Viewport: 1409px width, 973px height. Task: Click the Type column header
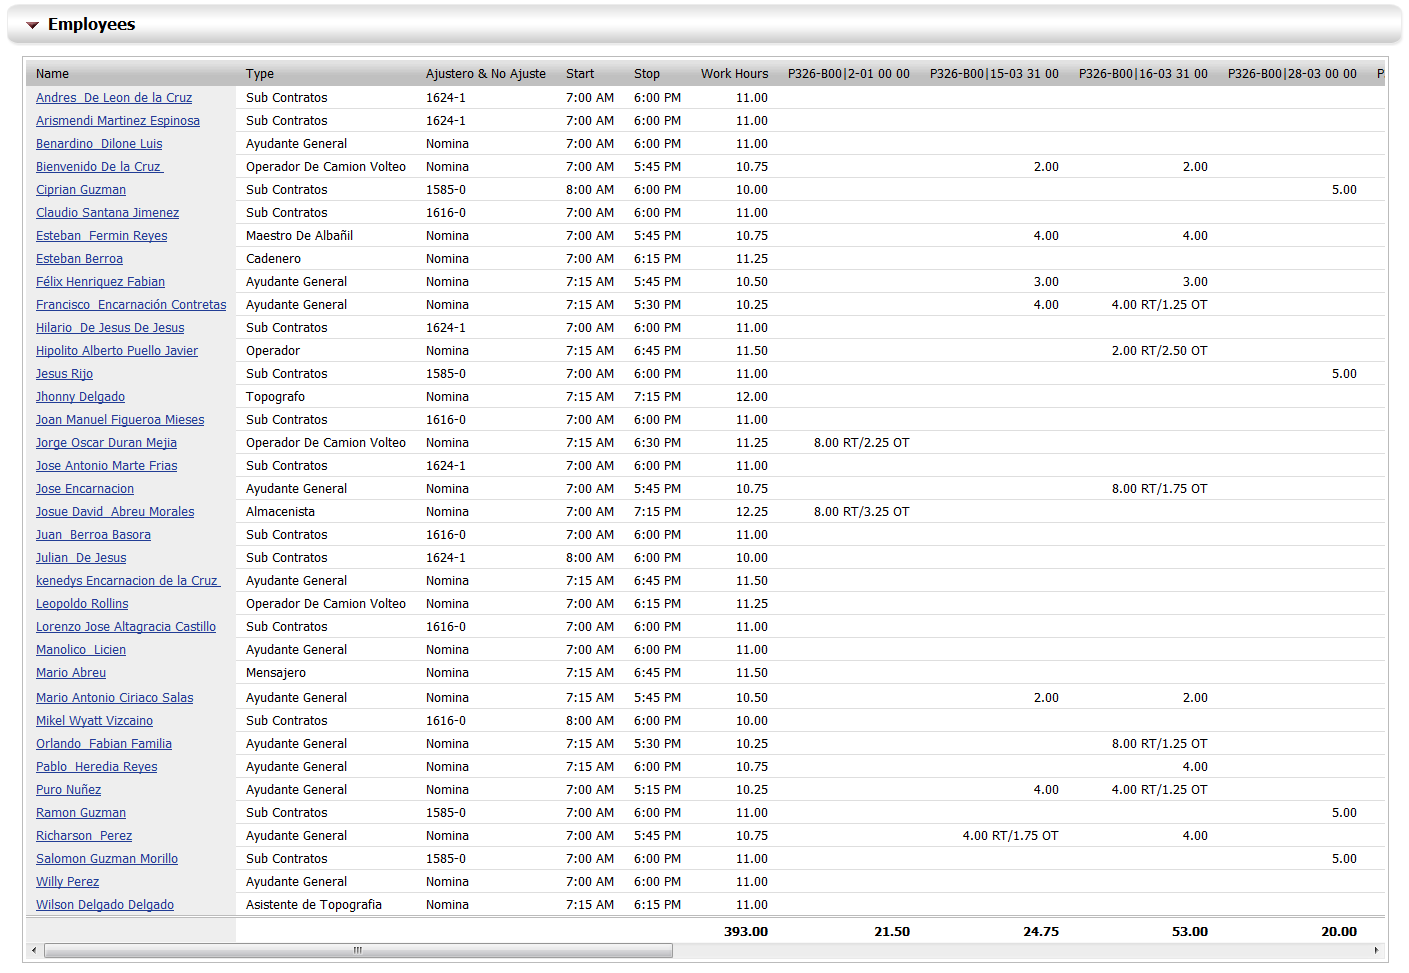pos(260,74)
